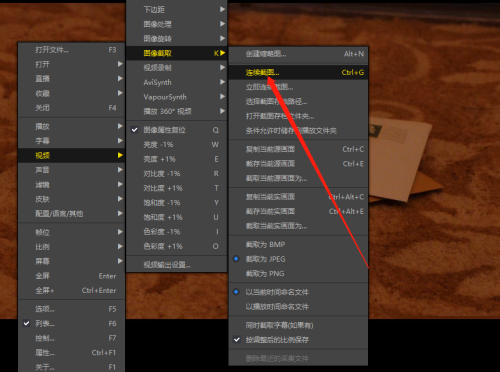
Task: Choose 立即连续截图... item
Action: (299, 87)
